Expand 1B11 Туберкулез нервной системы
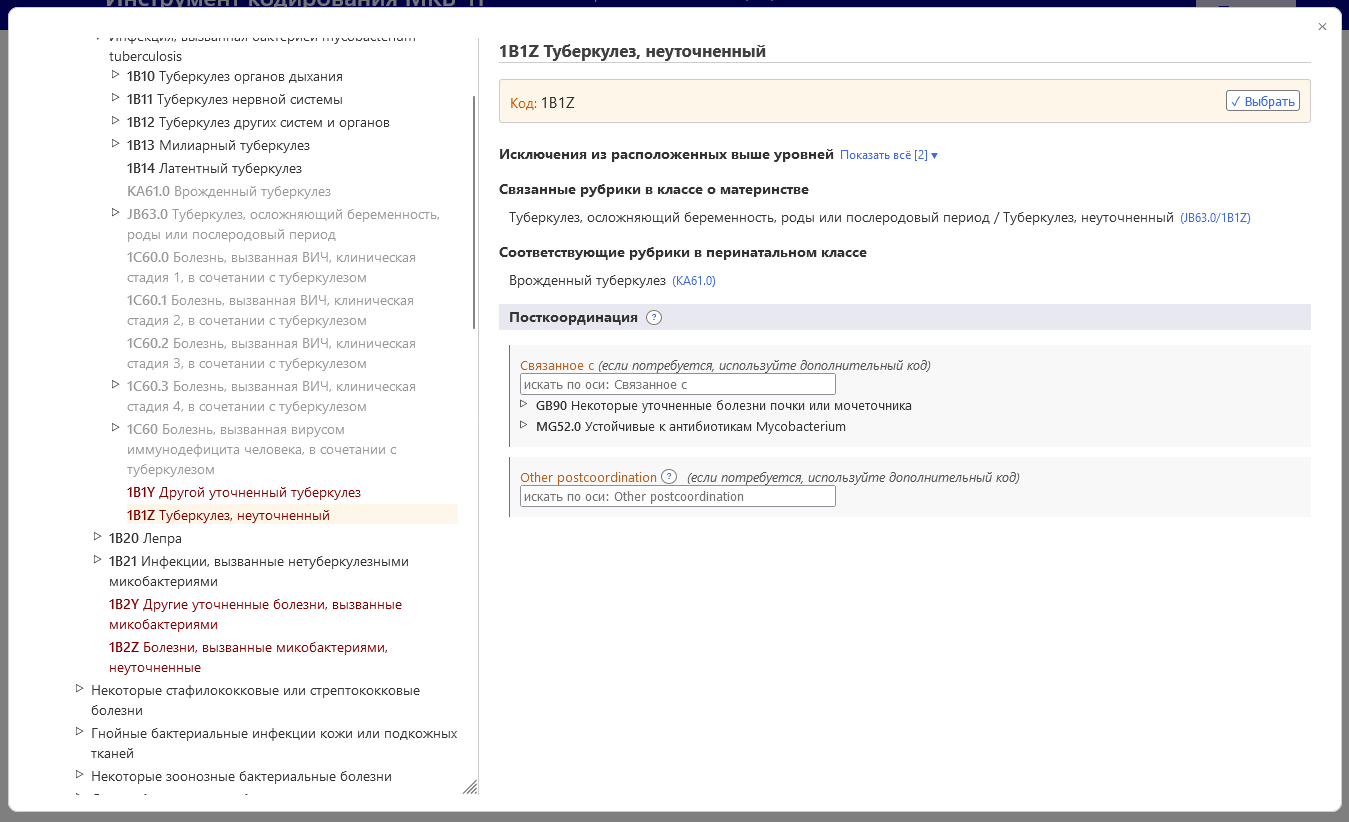The width and height of the screenshot is (1349, 822). 115,98
